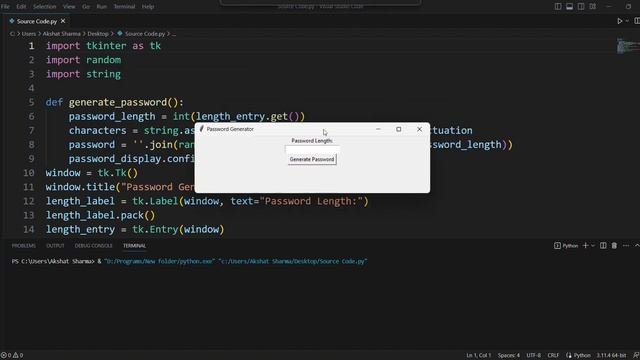Viewport: 640px width, 360px height.
Task: Open the File menu
Action: click(5, 7)
